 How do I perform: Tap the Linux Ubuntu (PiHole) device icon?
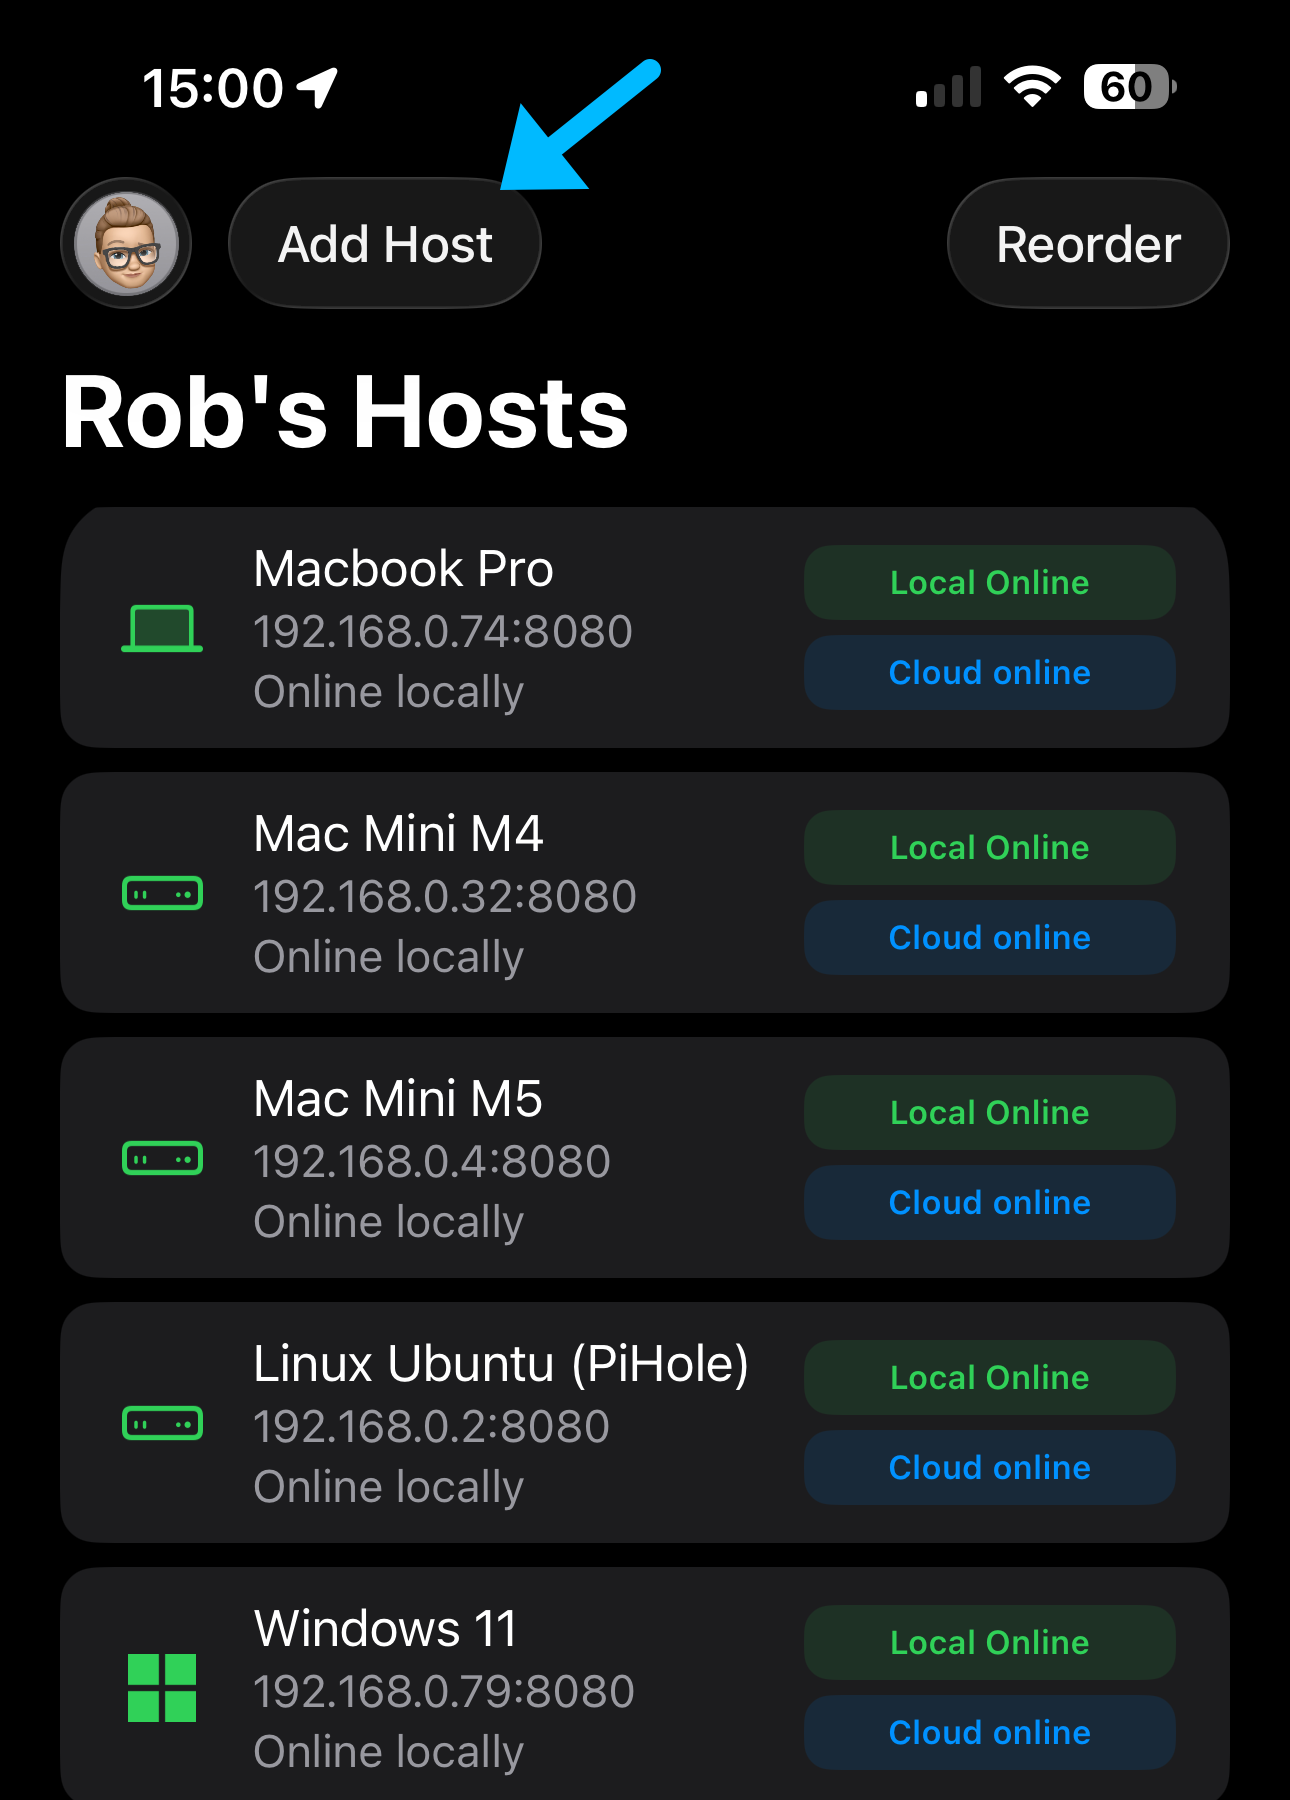point(162,1423)
